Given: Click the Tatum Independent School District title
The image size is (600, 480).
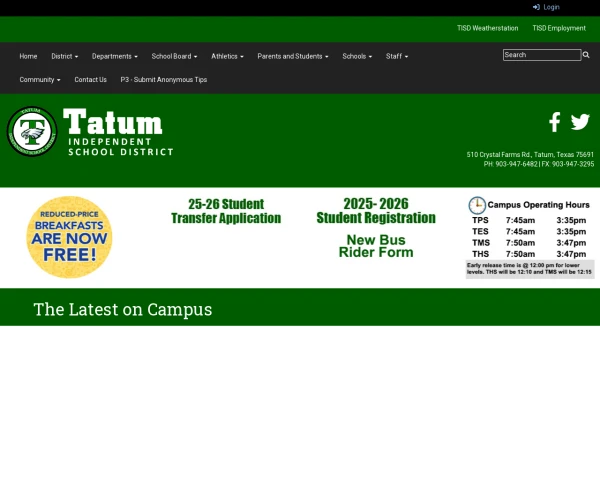Looking at the screenshot, I should [118, 132].
